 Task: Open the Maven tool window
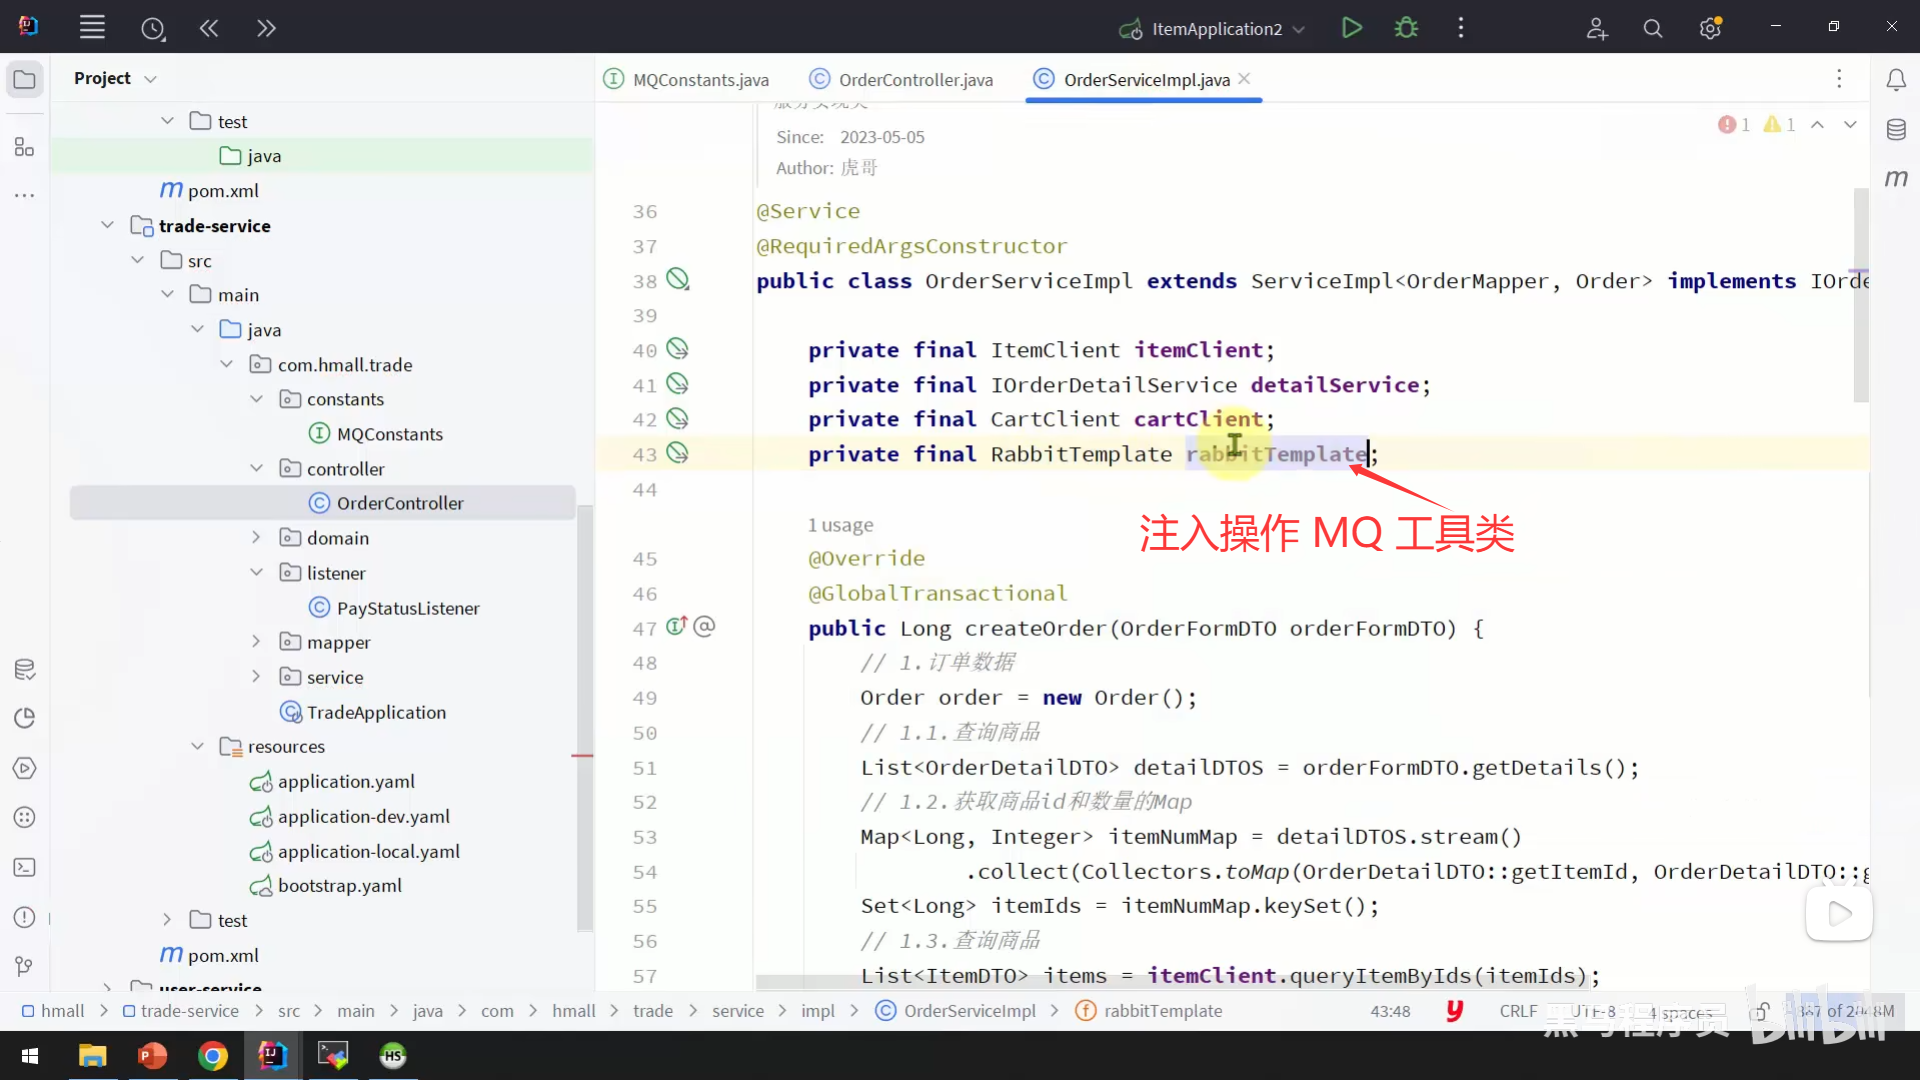coord(1895,178)
